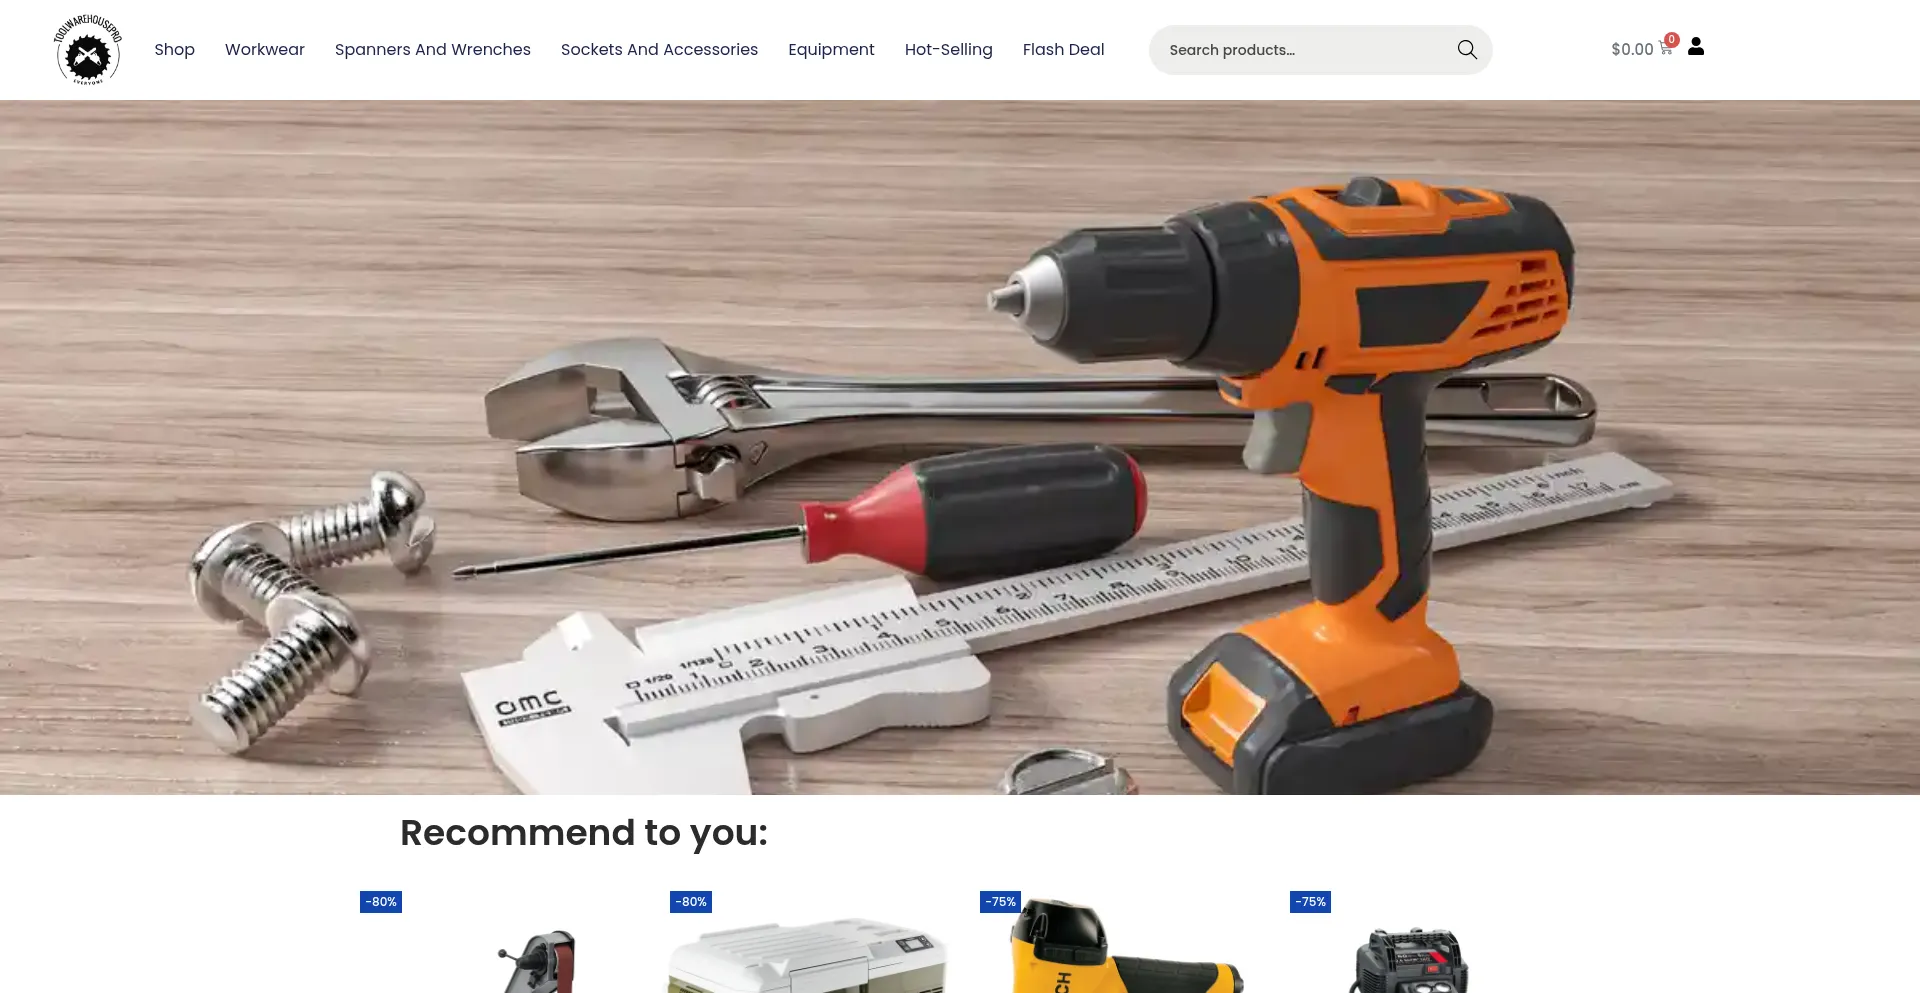1920x993 pixels.
Task: View the Flash Deal page
Action: pos(1063,50)
